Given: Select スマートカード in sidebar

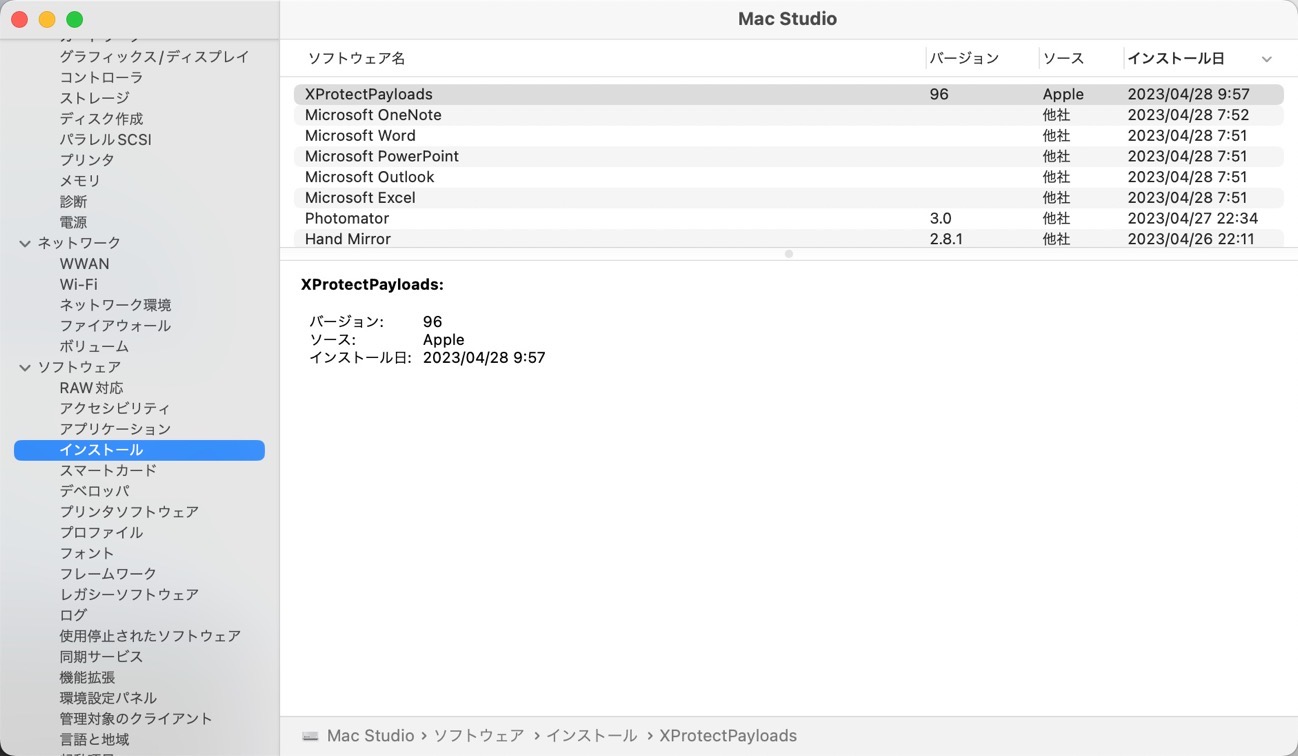Looking at the screenshot, I should [x=108, y=471].
